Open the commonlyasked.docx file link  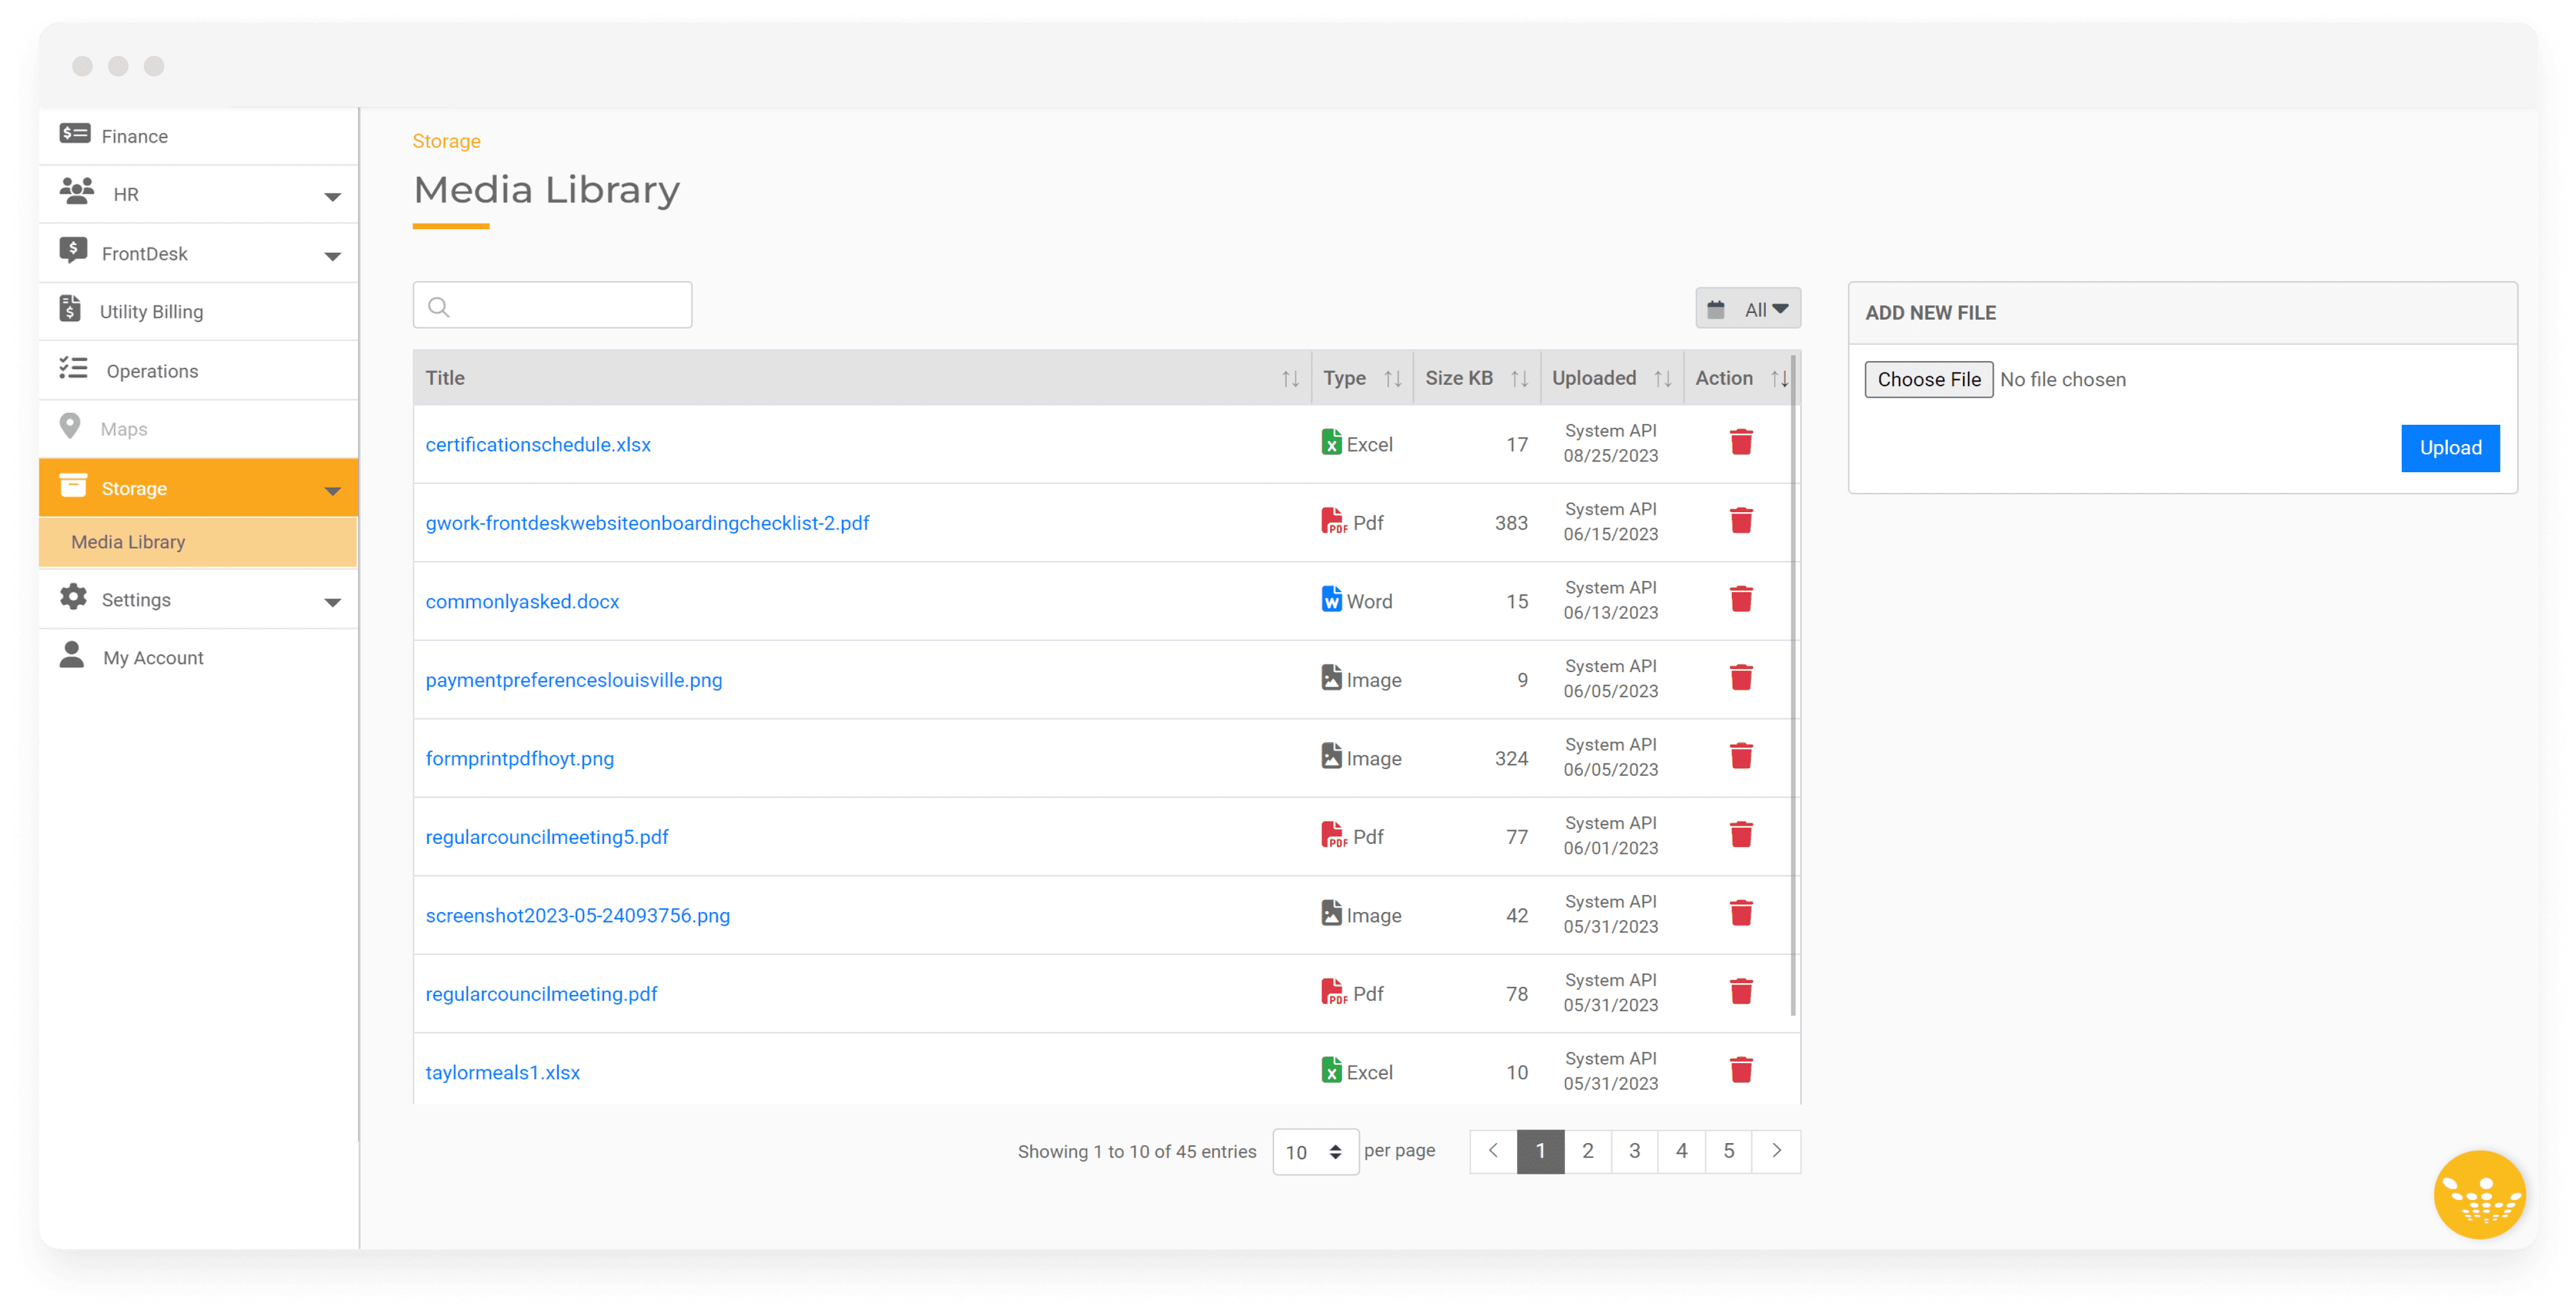click(x=522, y=601)
